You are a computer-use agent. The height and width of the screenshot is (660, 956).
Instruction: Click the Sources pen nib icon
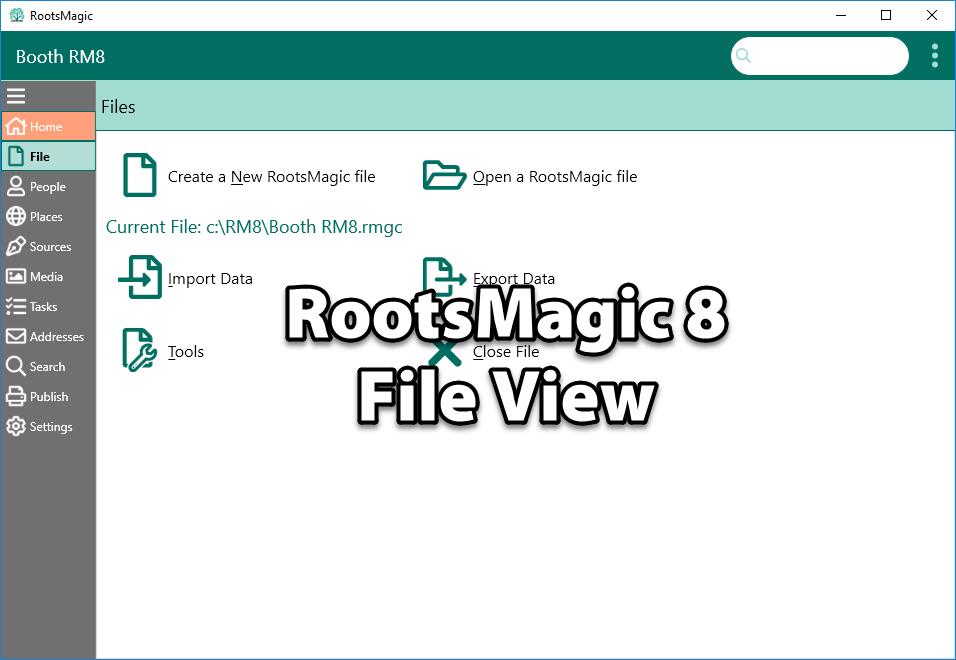(16, 246)
